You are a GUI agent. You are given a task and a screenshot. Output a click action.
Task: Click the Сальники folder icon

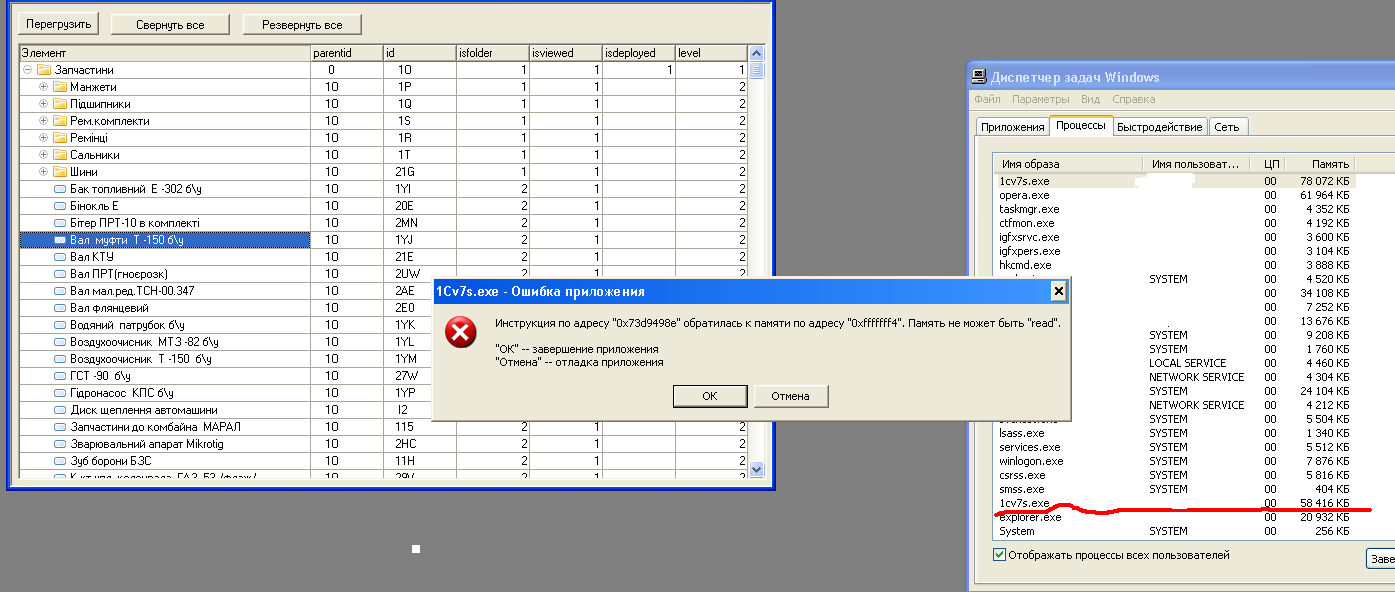(x=60, y=155)
